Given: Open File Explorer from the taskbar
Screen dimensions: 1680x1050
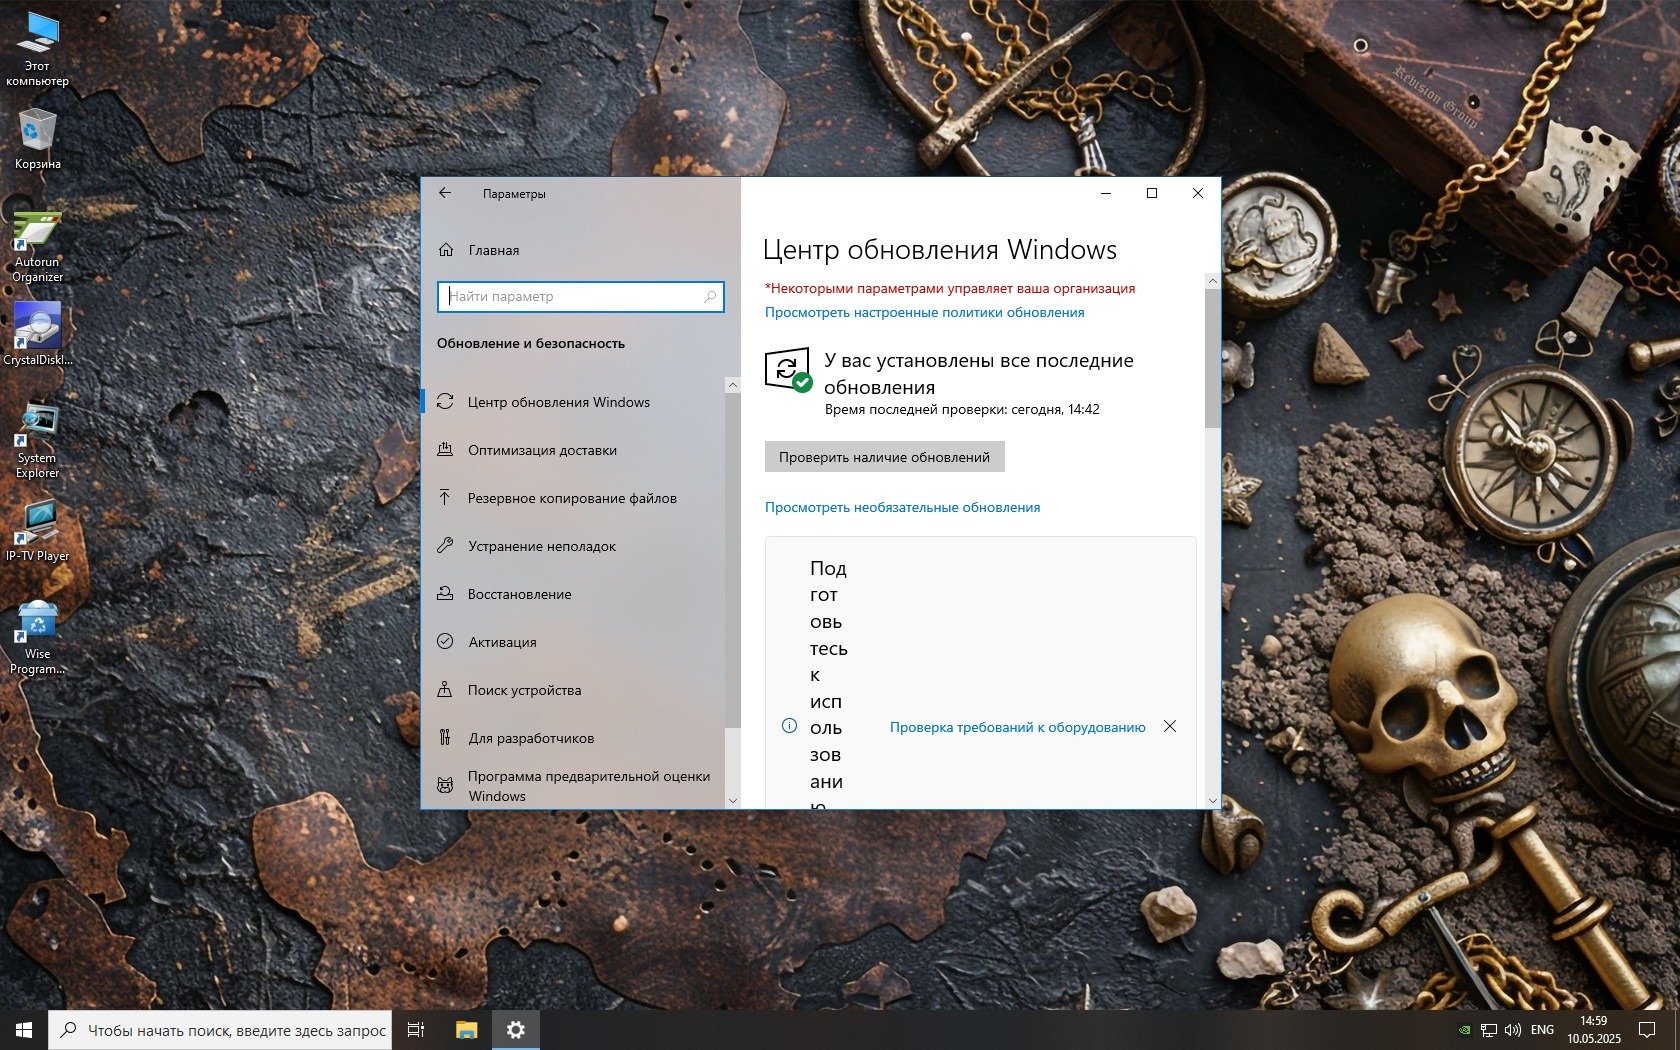Looking at the screenshot, I should point(466,1030).
